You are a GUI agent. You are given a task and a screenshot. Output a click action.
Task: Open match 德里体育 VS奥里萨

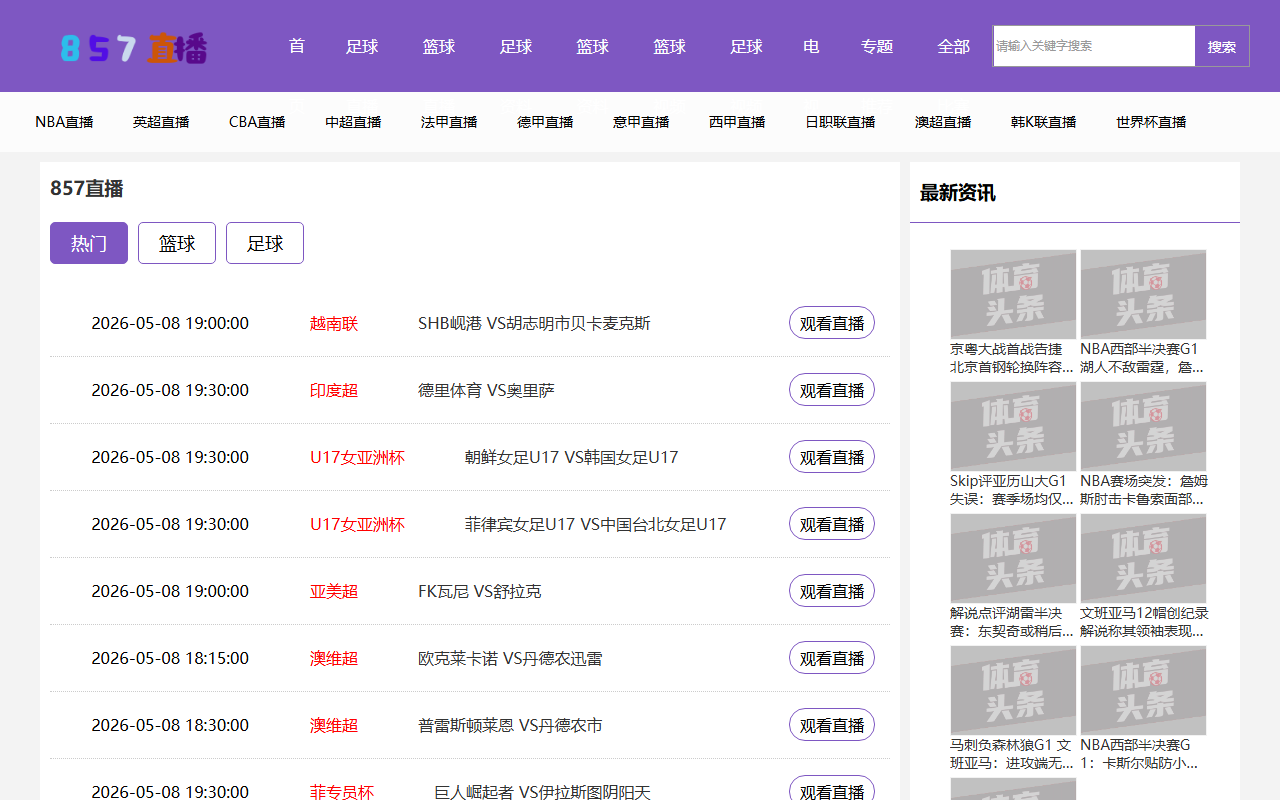[486, 390]
